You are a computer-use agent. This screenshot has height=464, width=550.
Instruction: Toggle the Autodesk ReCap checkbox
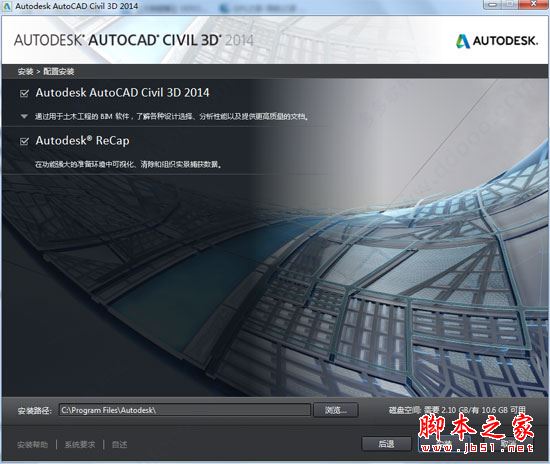point(24,141)
